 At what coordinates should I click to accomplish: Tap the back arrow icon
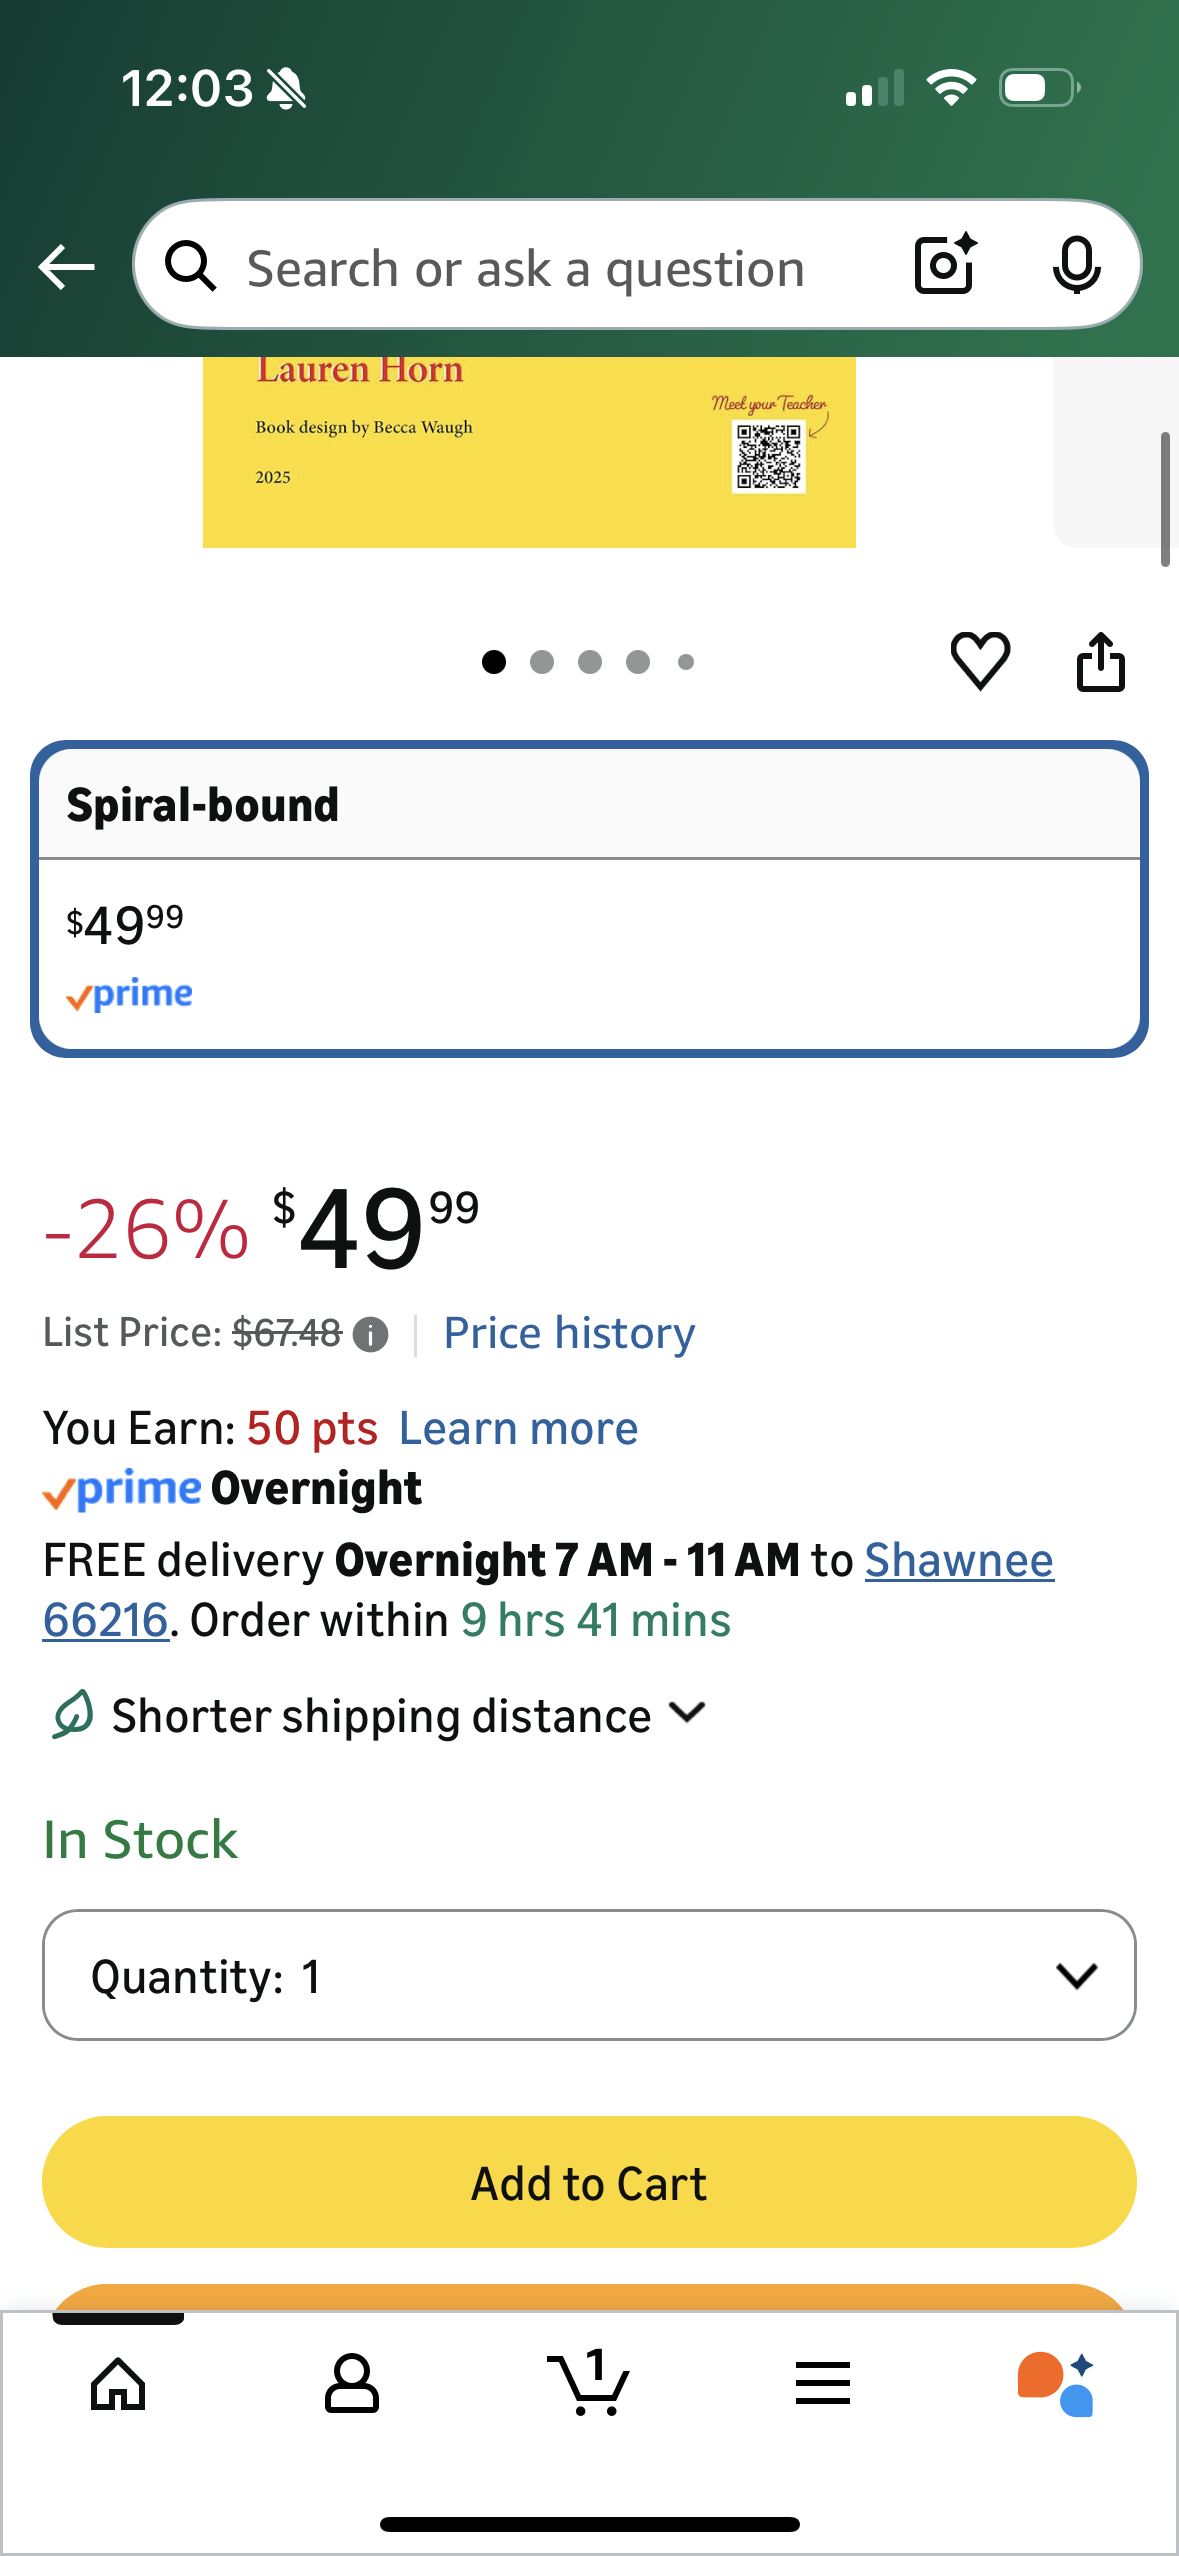pyautogui.click(x=66, y=267)
